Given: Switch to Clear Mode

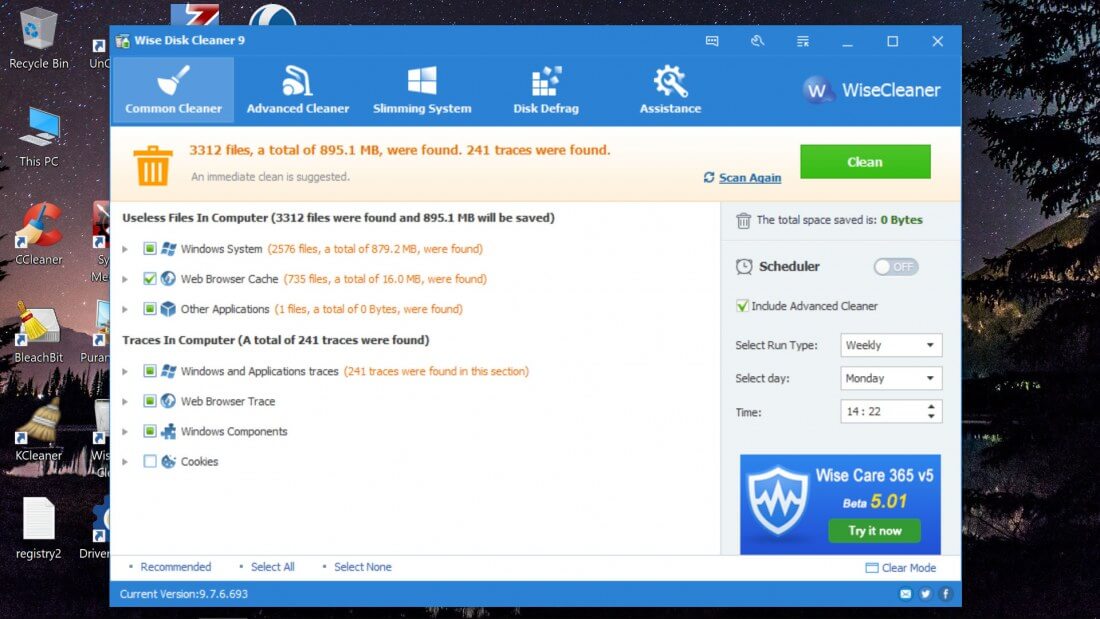Looking at the screenshot, I should tap(901, 568).
